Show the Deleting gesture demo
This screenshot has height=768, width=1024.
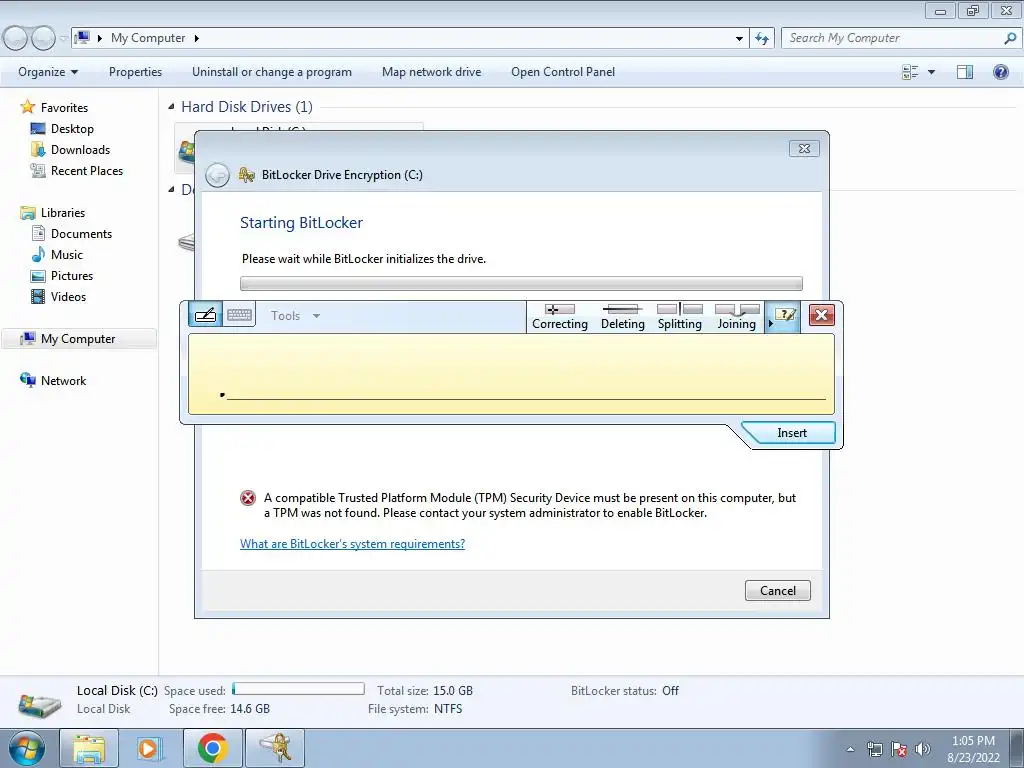click(x=622, y=317)
